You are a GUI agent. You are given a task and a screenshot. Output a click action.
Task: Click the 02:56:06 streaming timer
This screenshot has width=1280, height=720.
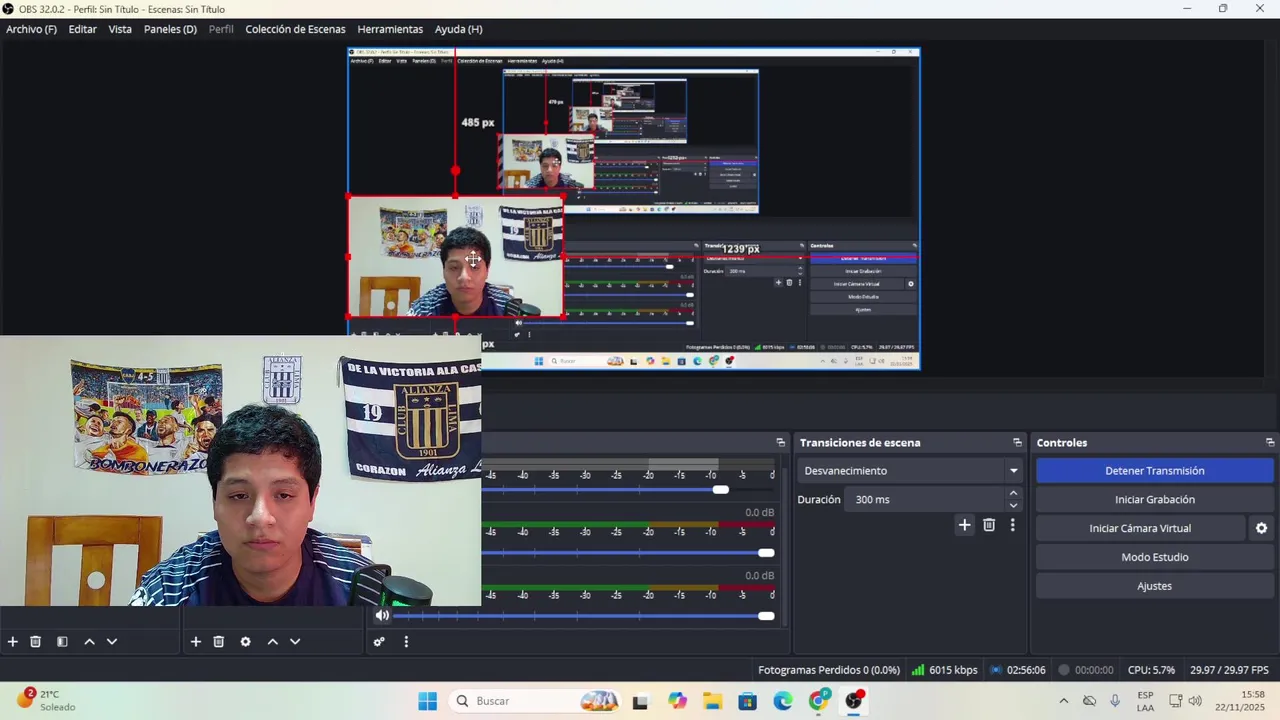[1017, 670]
